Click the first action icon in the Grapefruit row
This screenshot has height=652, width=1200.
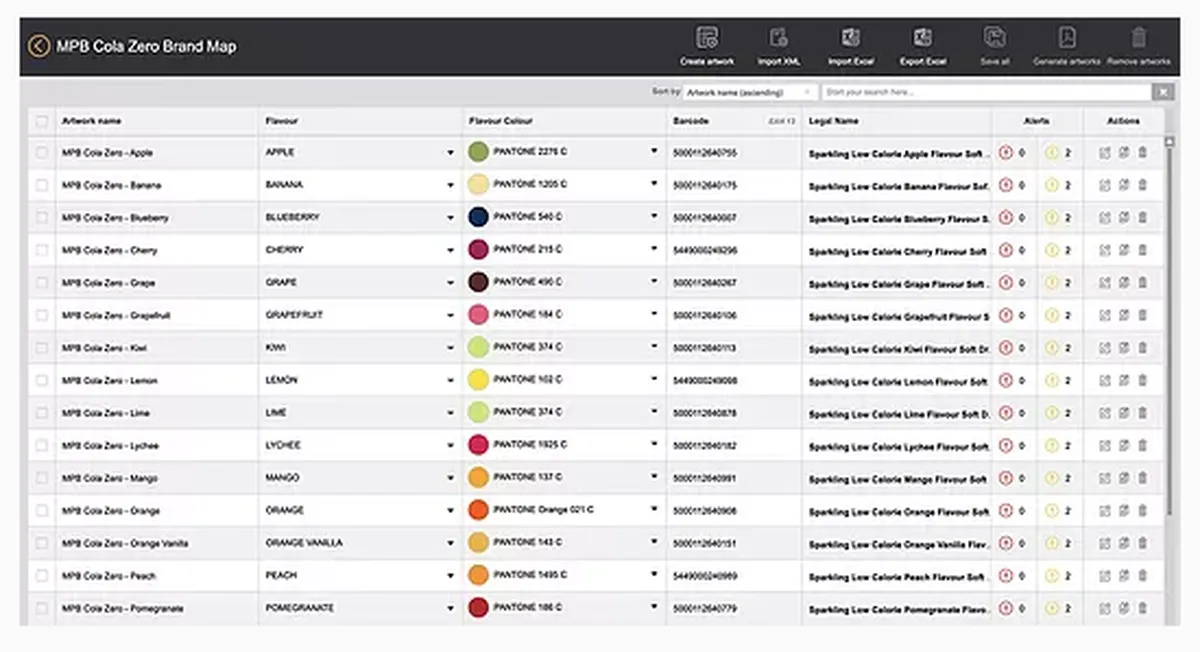[1105, 315]
